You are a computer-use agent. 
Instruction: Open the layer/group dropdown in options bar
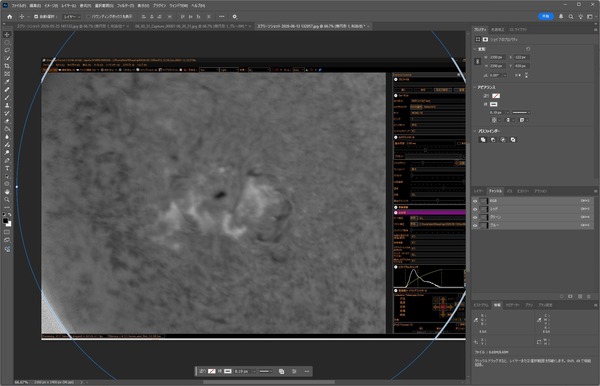[72, 17]
